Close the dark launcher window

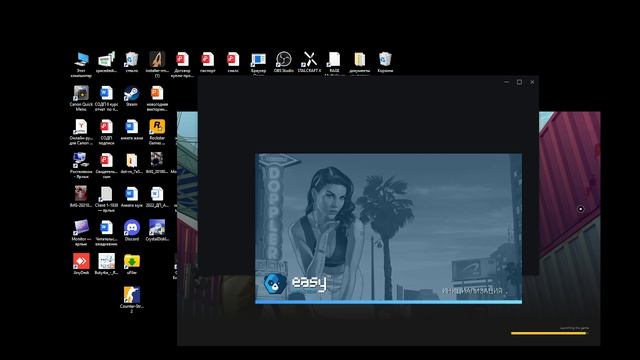click(x=532, y=82)
